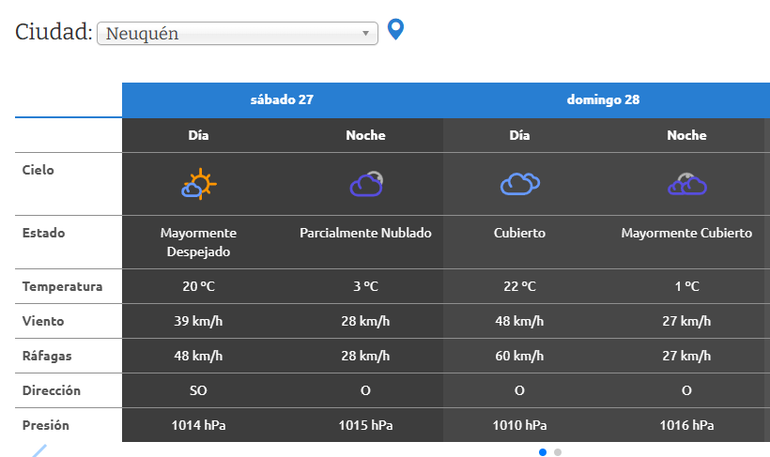Click the SO wind direction value
The image size is (770, 457).
[x=198, y=390]
